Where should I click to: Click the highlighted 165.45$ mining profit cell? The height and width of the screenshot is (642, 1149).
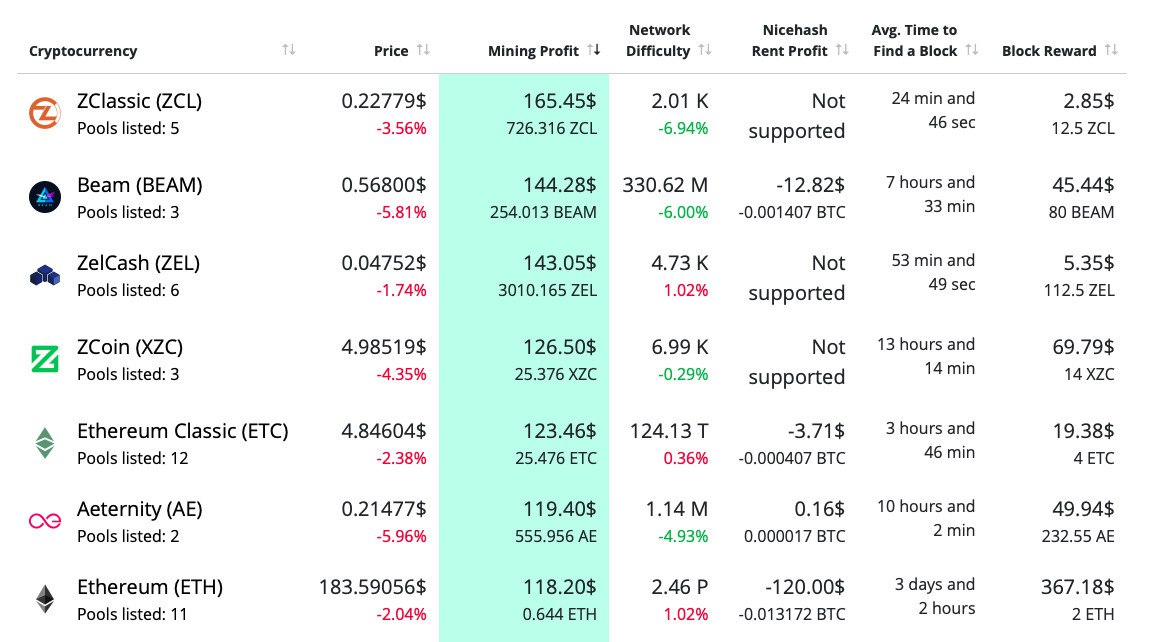[x=559, y=101]
